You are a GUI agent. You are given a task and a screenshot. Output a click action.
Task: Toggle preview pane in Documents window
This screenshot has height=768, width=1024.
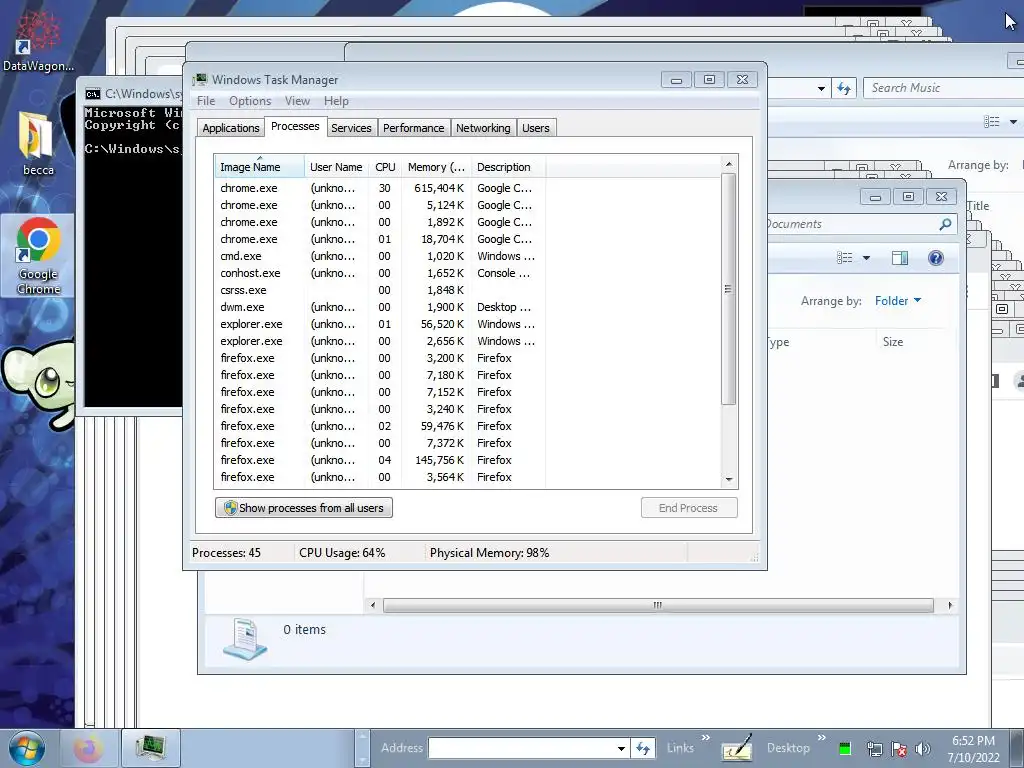[900, 258]
